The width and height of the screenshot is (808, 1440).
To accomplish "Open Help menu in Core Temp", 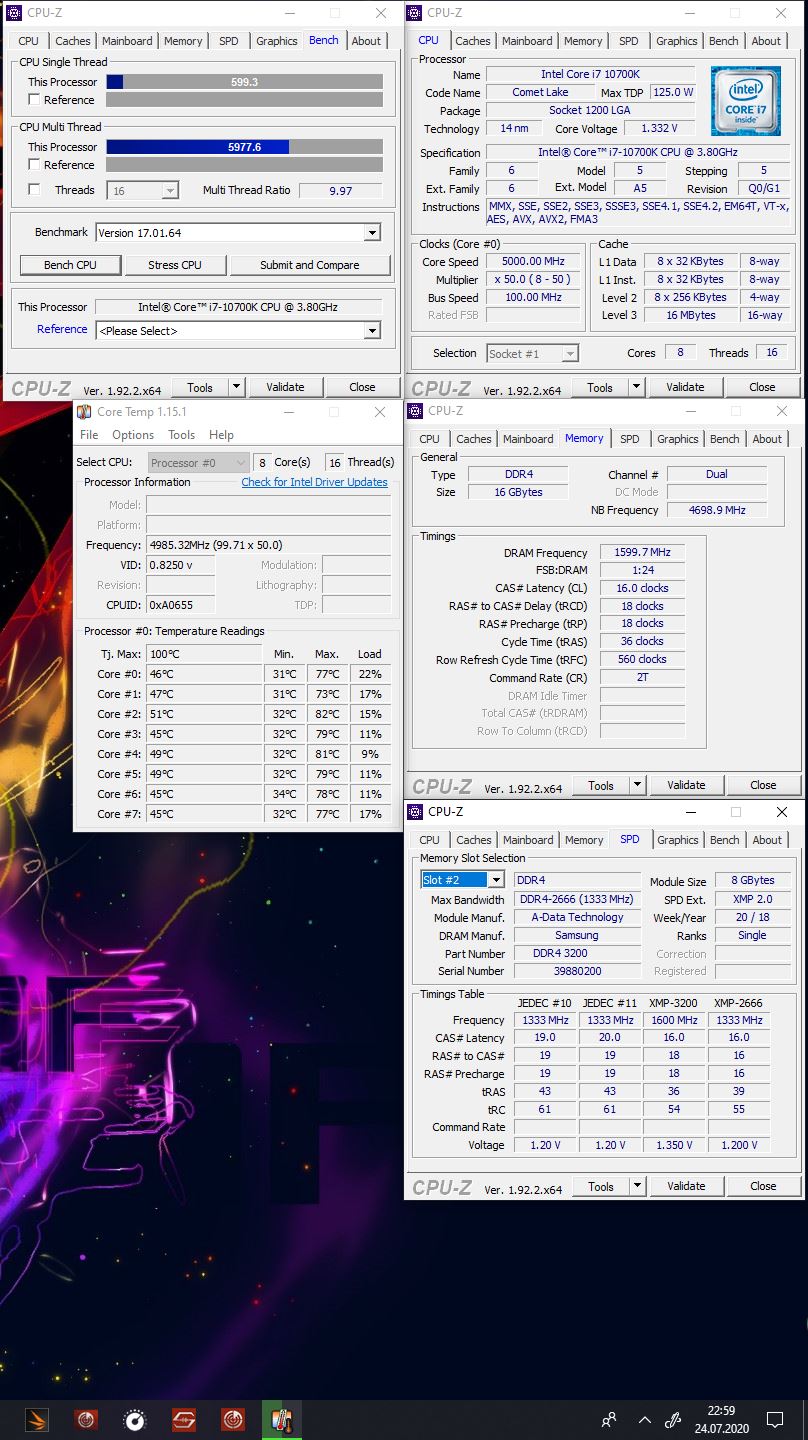I will pyautogui.click(x=221, y=435).
